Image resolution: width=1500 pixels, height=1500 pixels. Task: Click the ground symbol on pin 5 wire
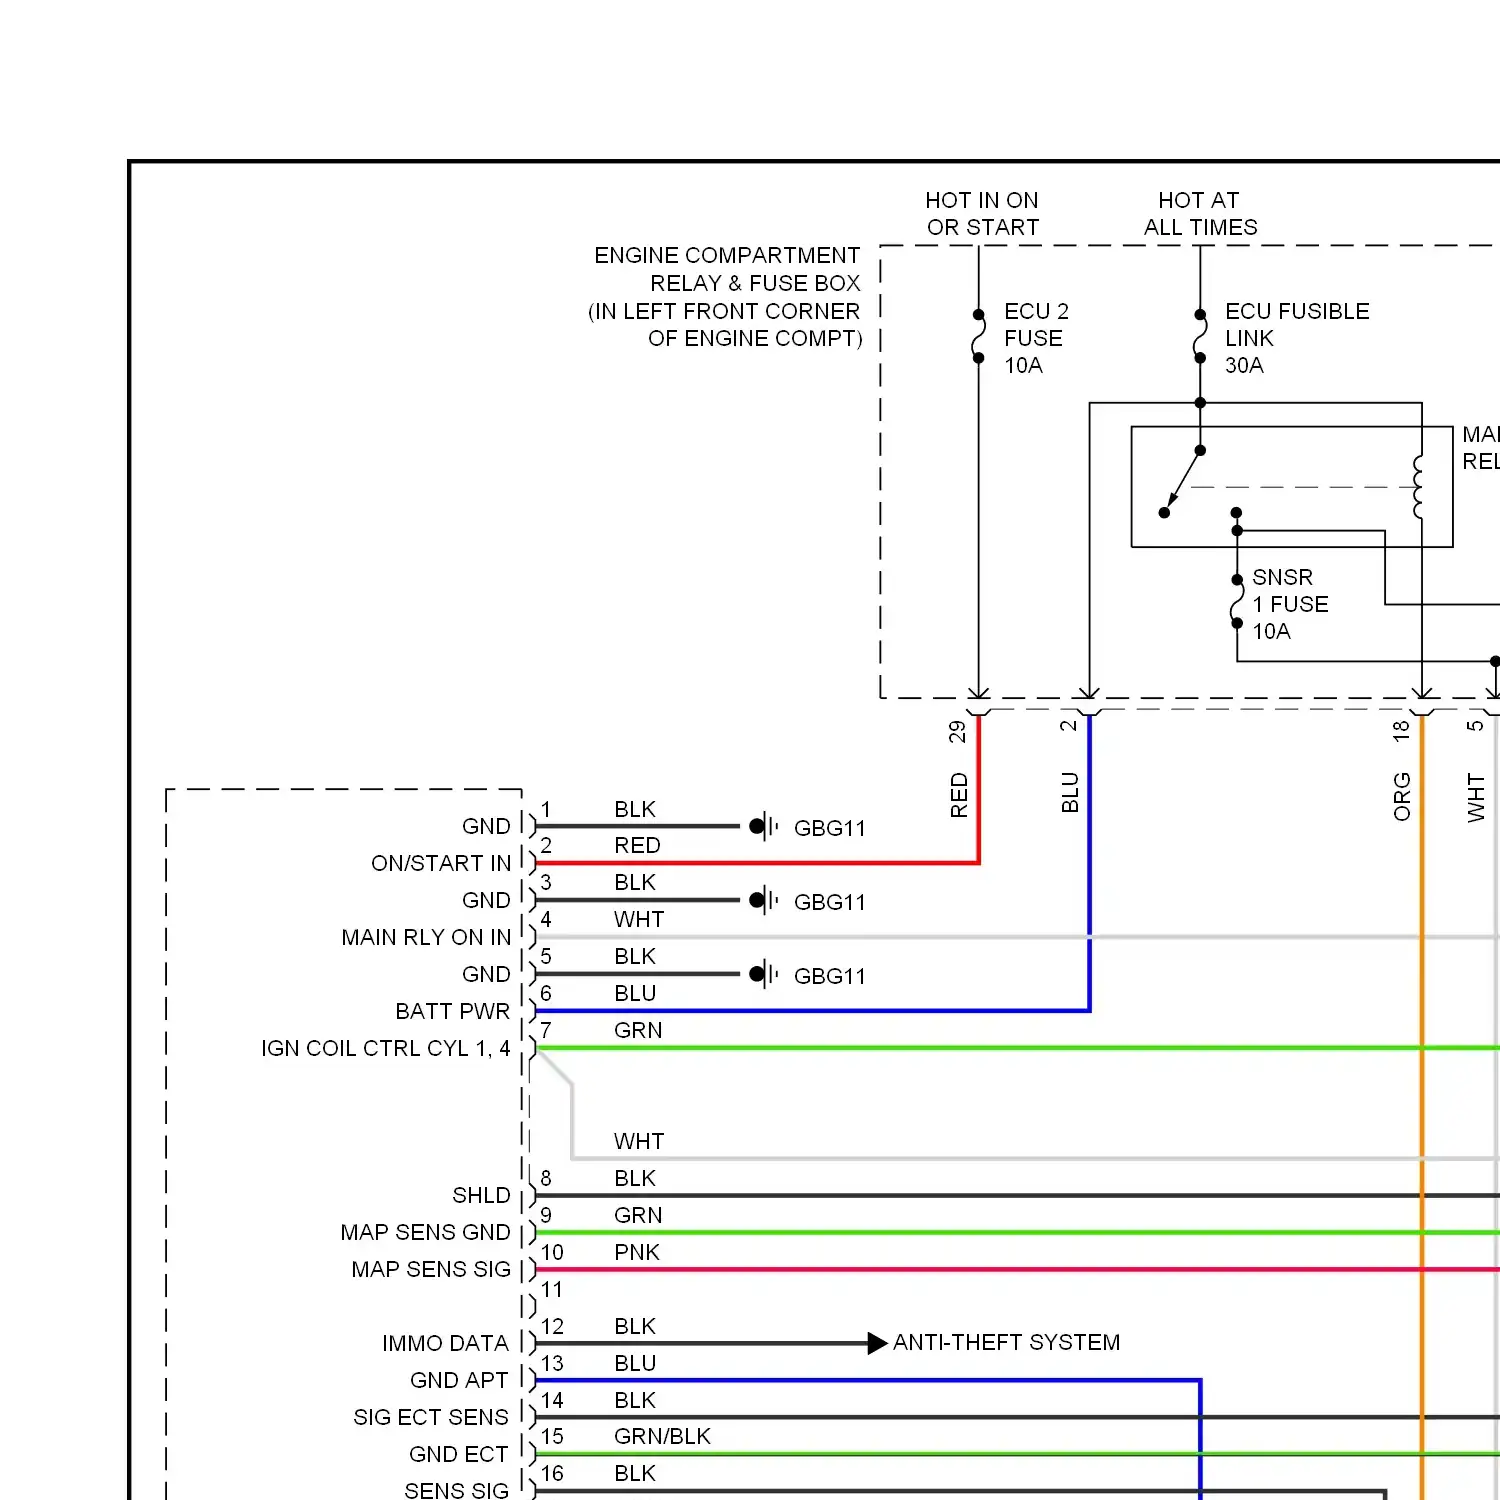[763, 975]
